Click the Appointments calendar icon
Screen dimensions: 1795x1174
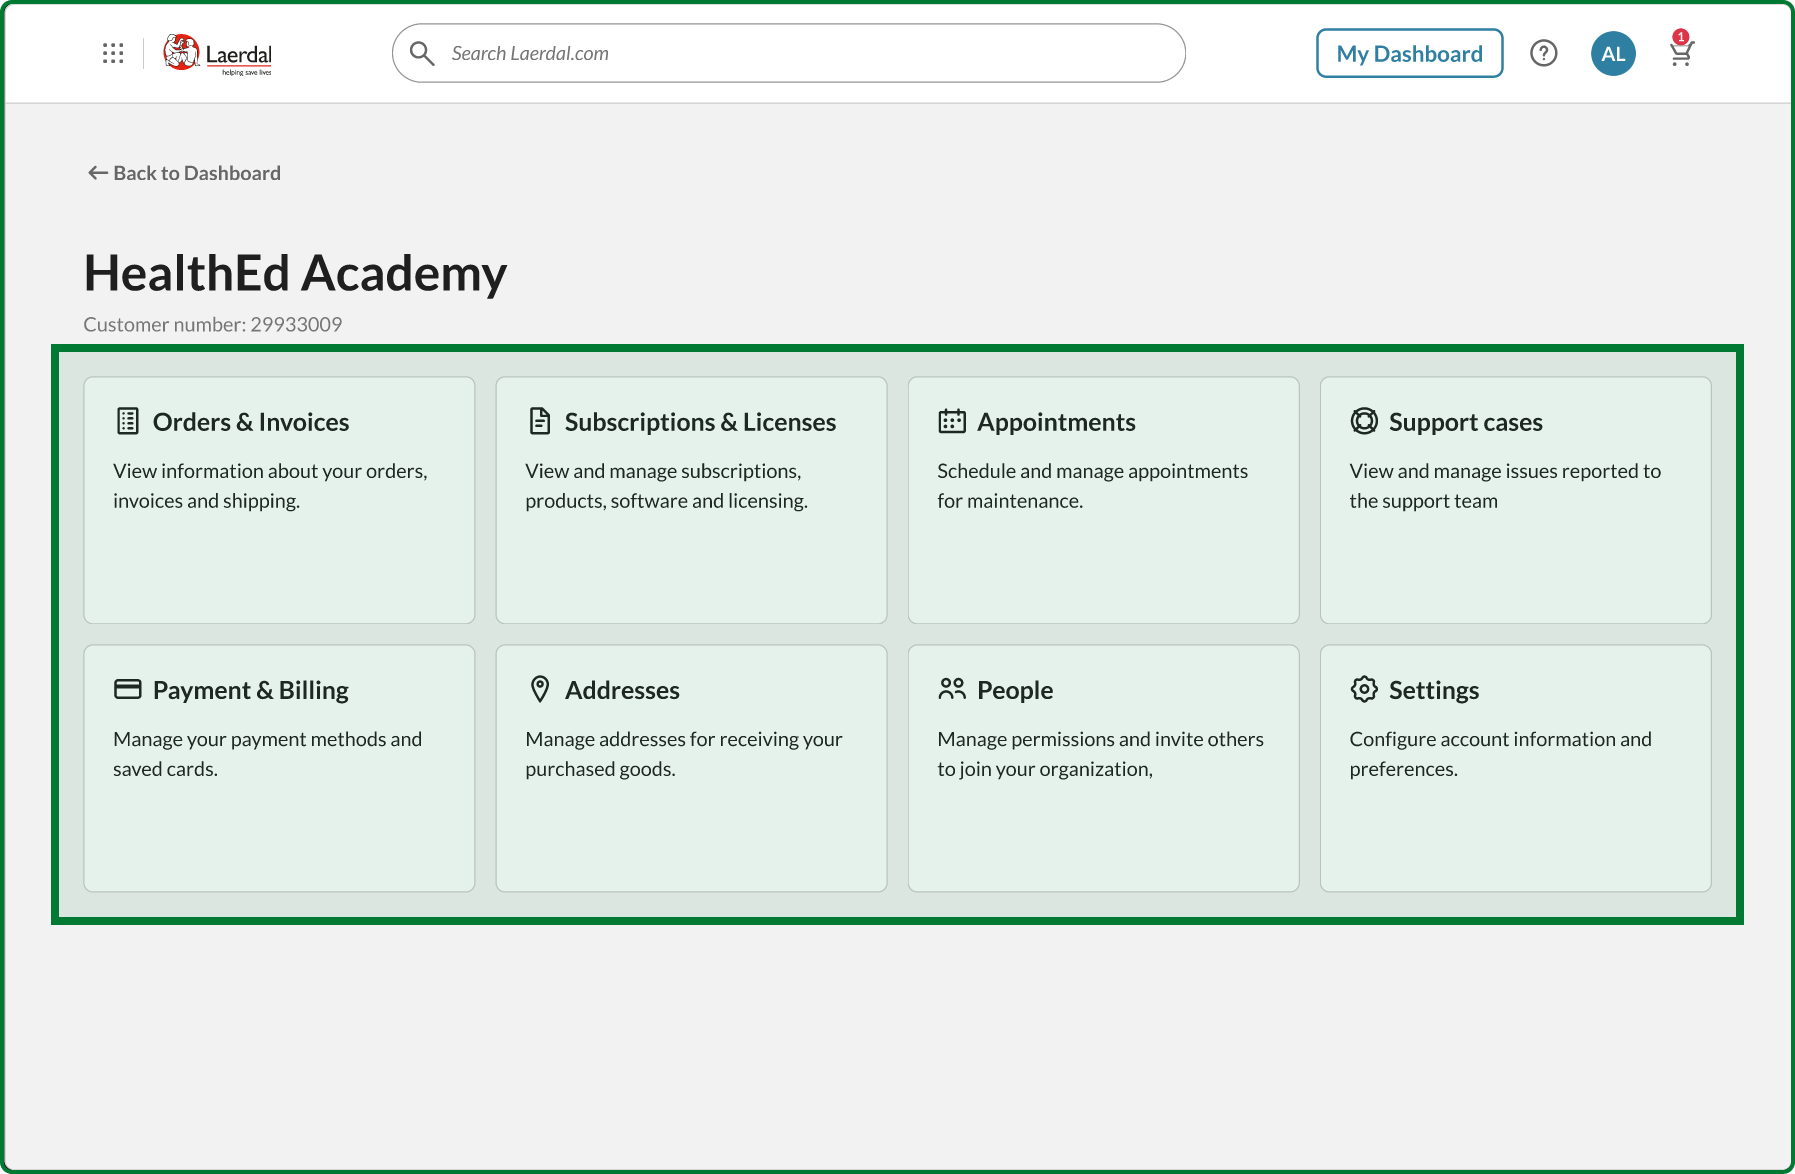(952, 422)
